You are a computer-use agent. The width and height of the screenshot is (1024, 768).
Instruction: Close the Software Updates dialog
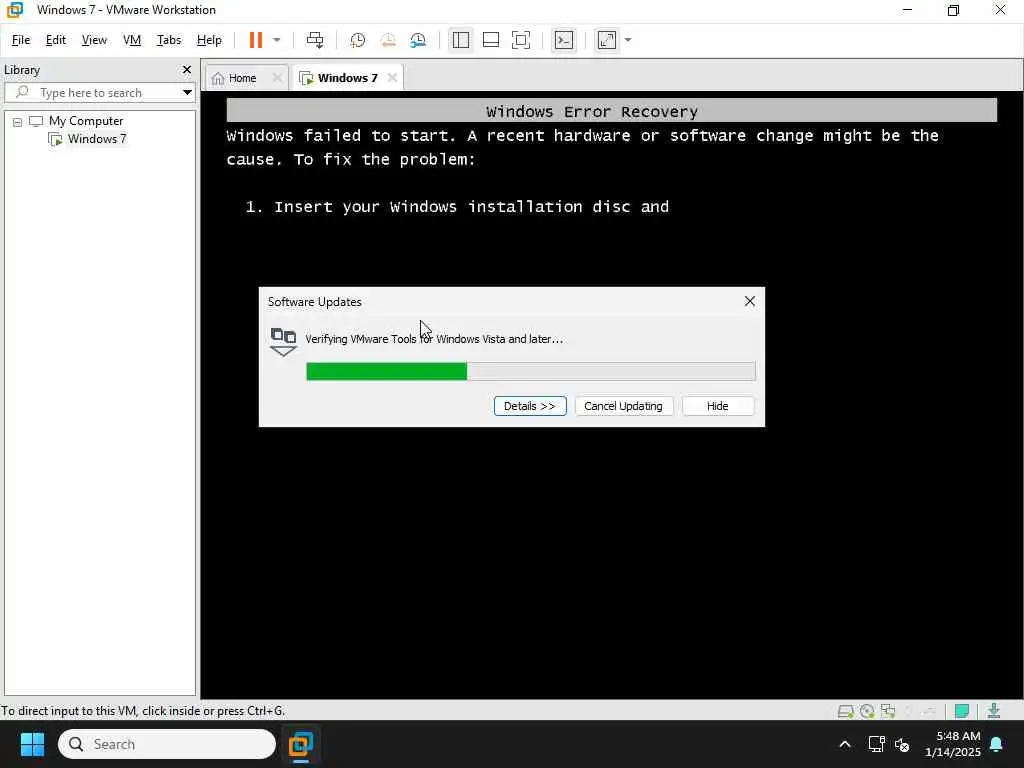[750, 301]
